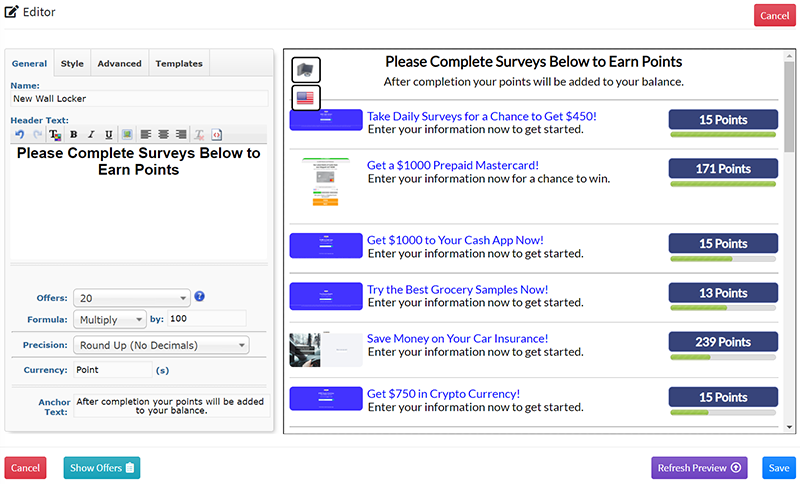Click the US flag country button
Viewport: 800px width, 484px height.
coord(305,98)
